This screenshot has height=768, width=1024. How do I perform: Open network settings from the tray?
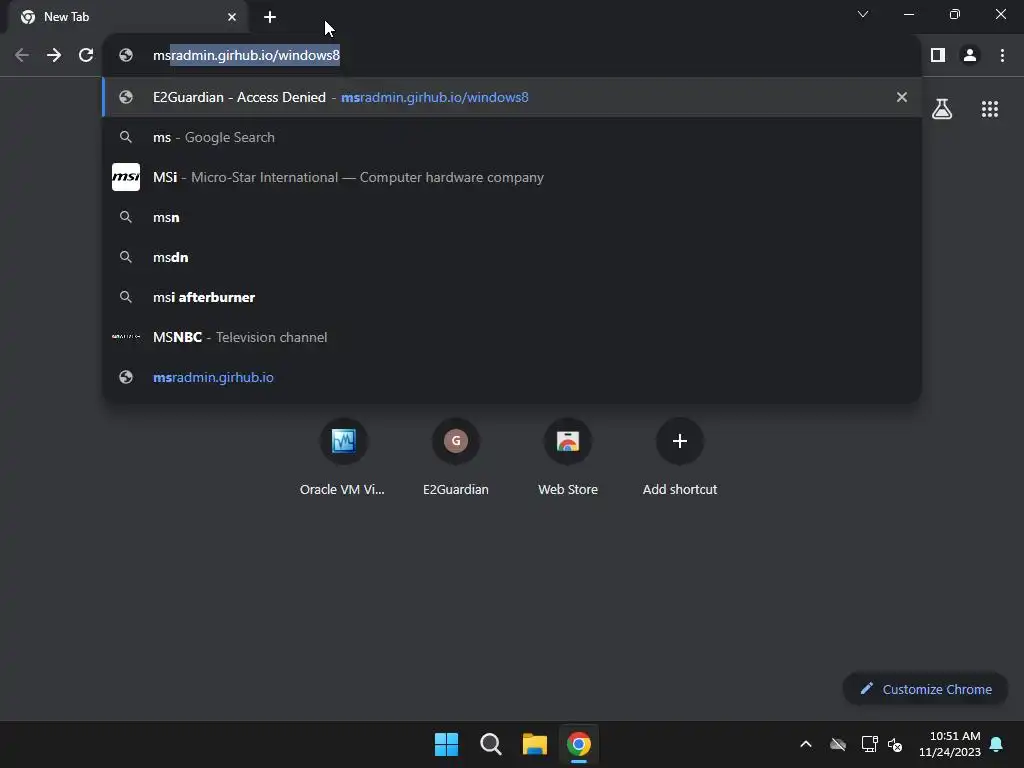pyautogui.click(x=869, y=744)
